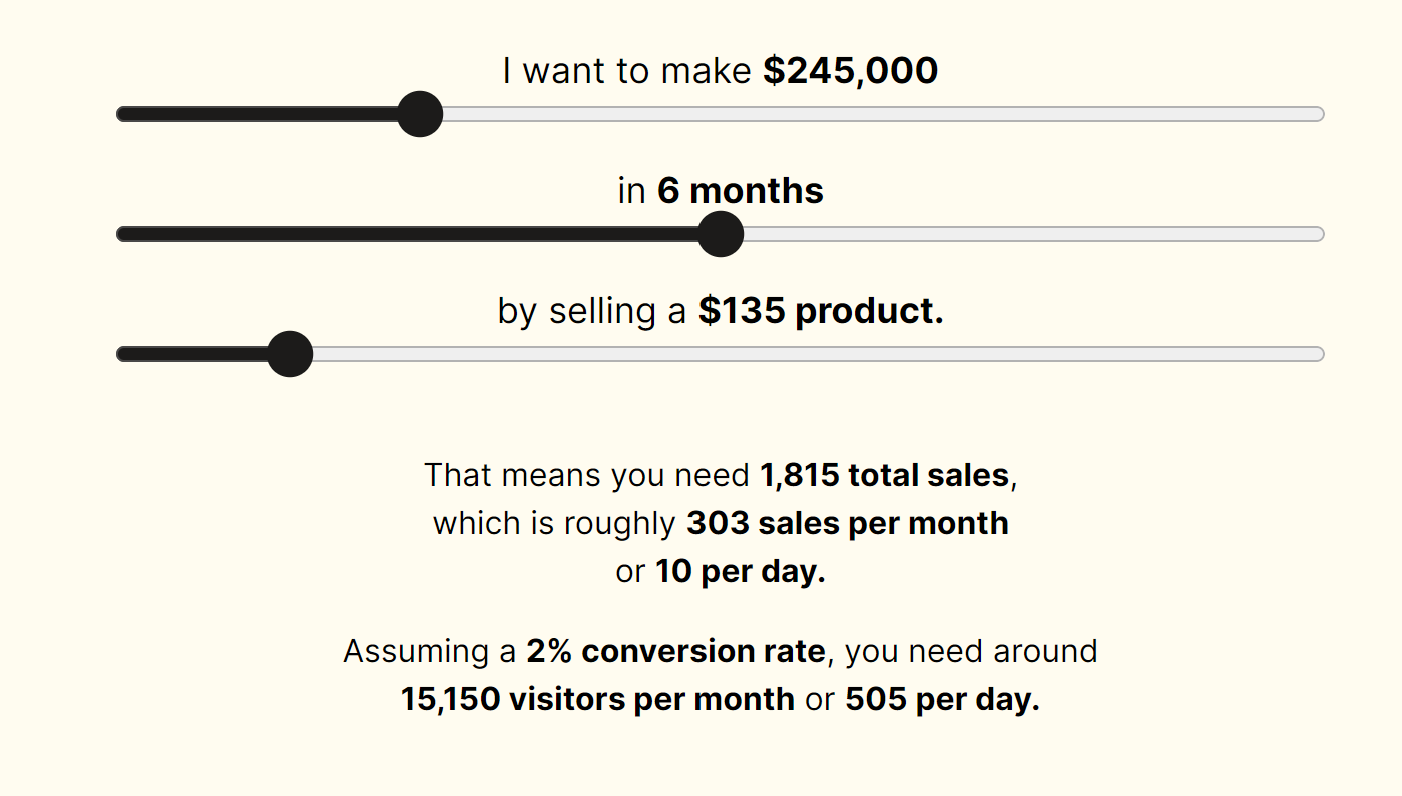The image size is (1402, 796).
Task: Click '303 sales per month' text
Action: click(847, 523)
